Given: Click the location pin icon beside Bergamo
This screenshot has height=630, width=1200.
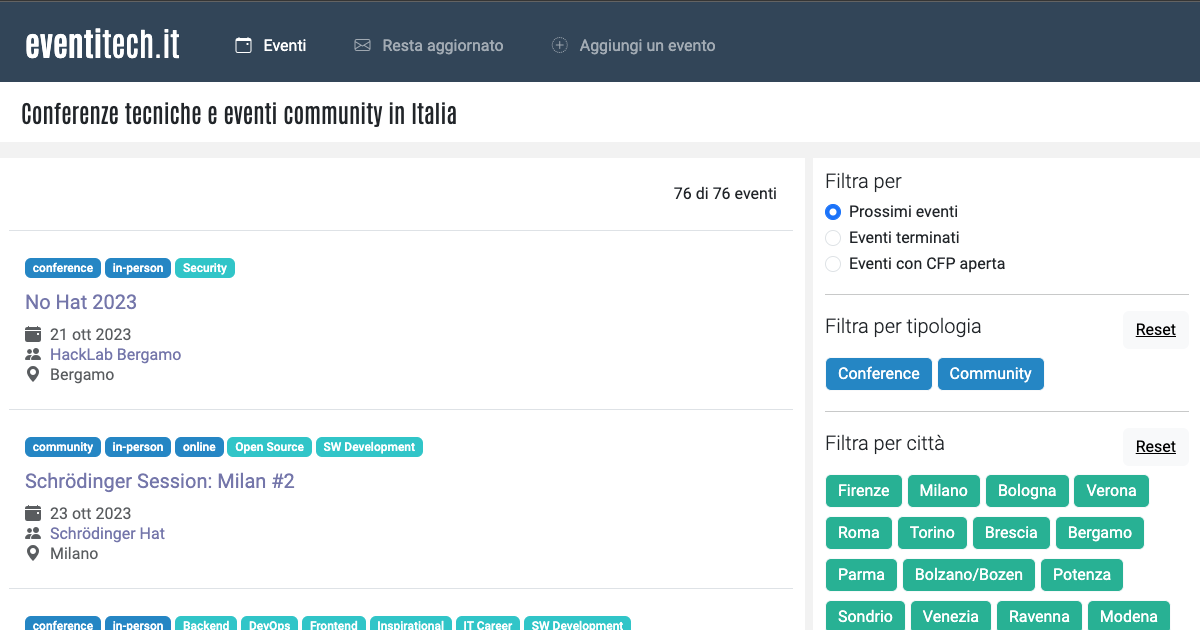Looking at the screenshot, I should point(33,375).
